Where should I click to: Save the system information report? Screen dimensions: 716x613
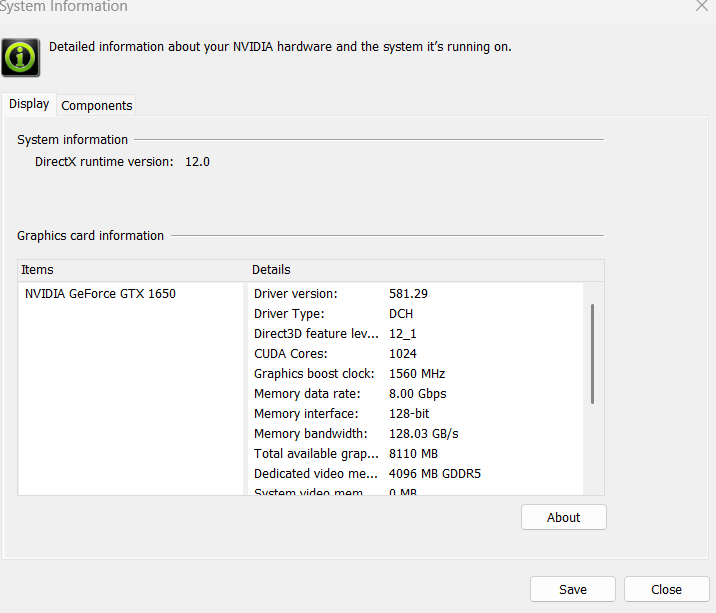tap(573, 589)
